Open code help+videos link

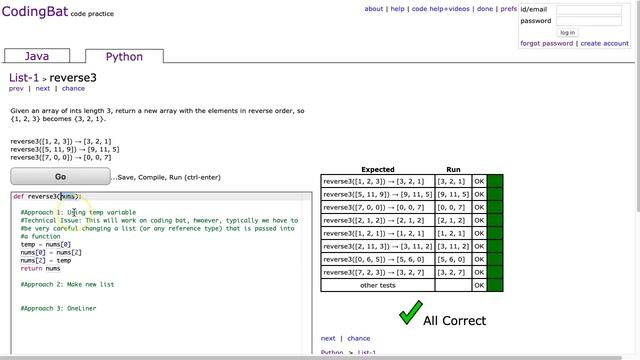(440, 9)
